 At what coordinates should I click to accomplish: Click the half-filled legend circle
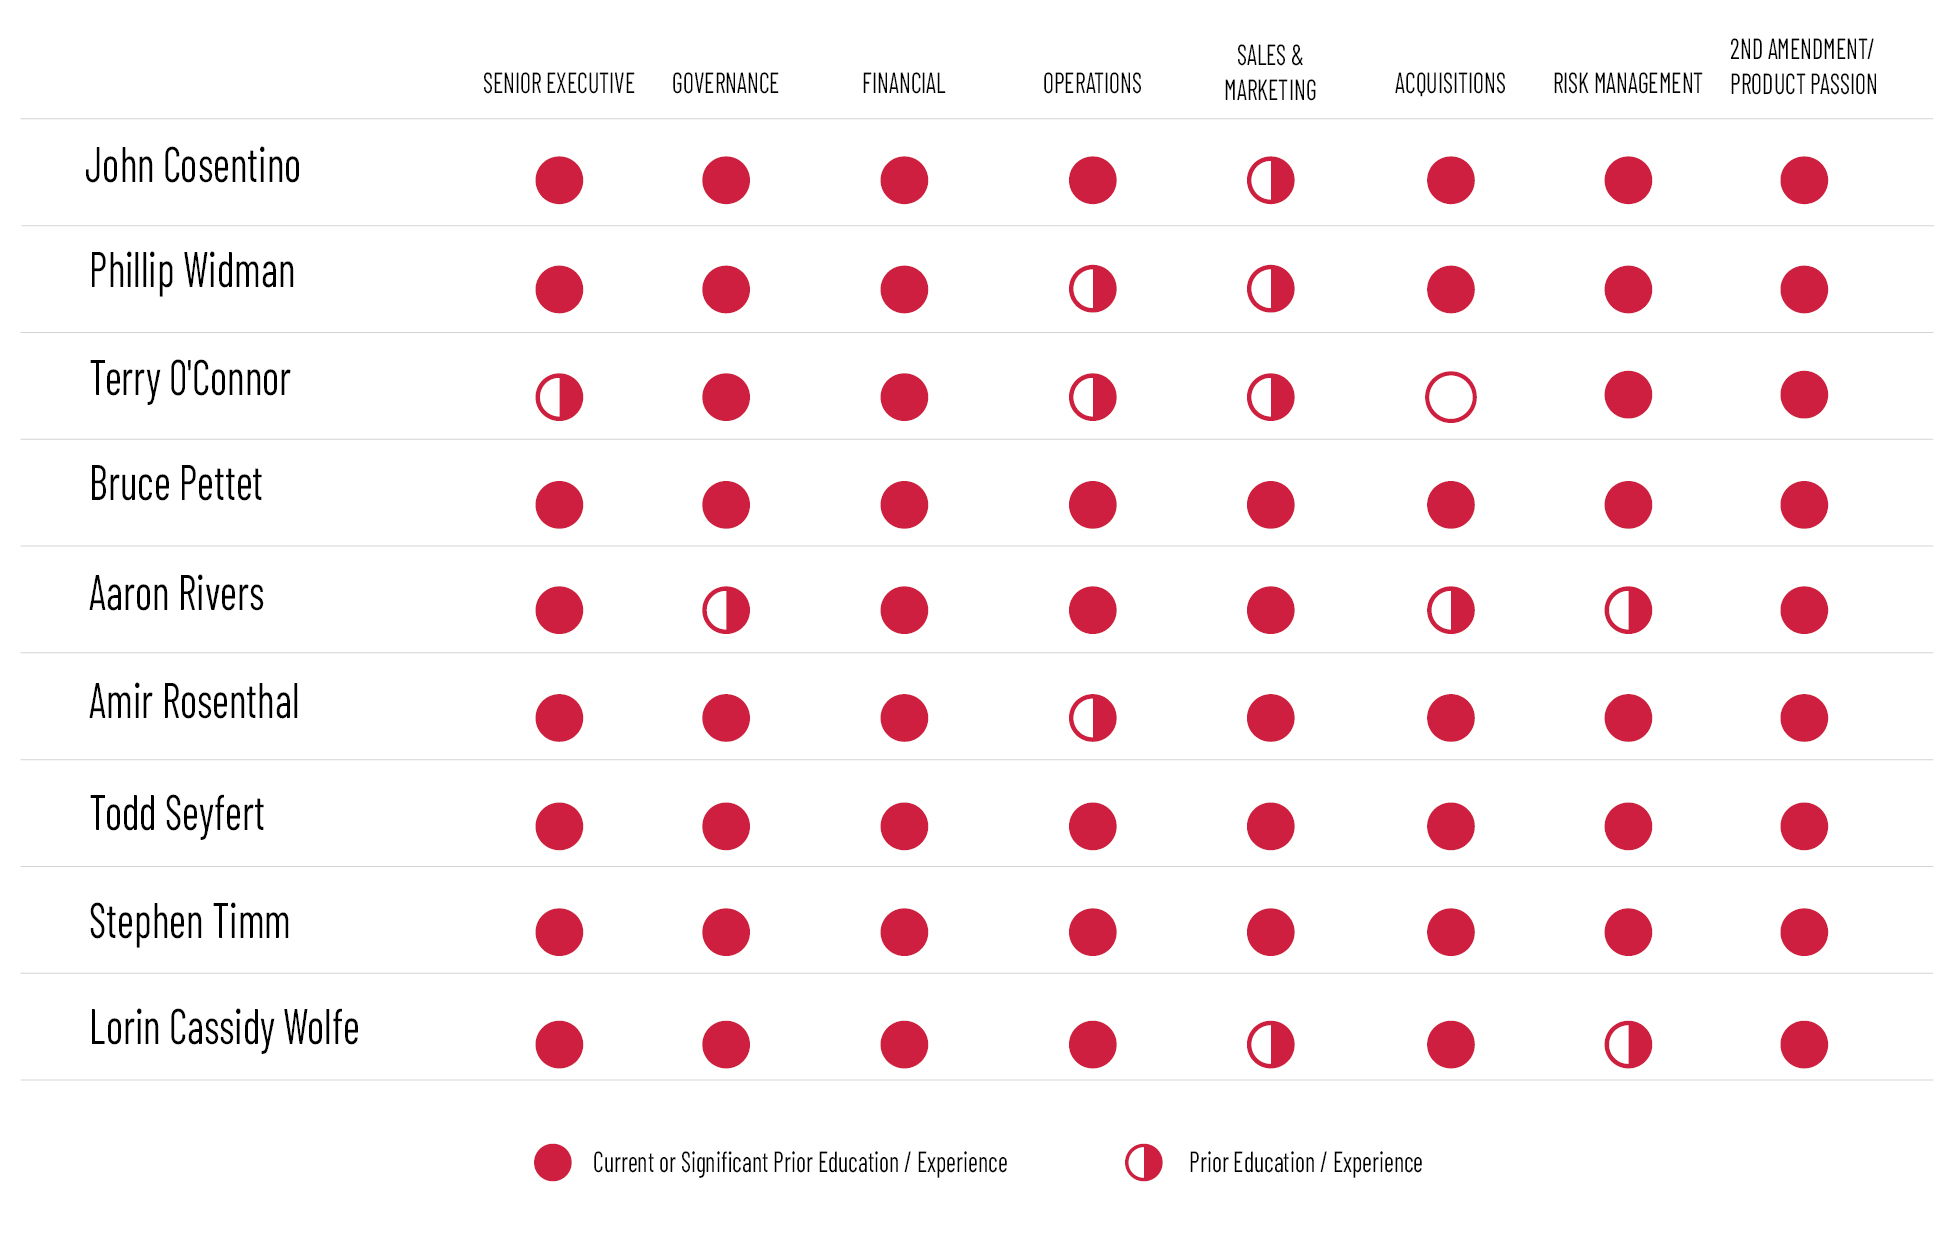1143,1163
